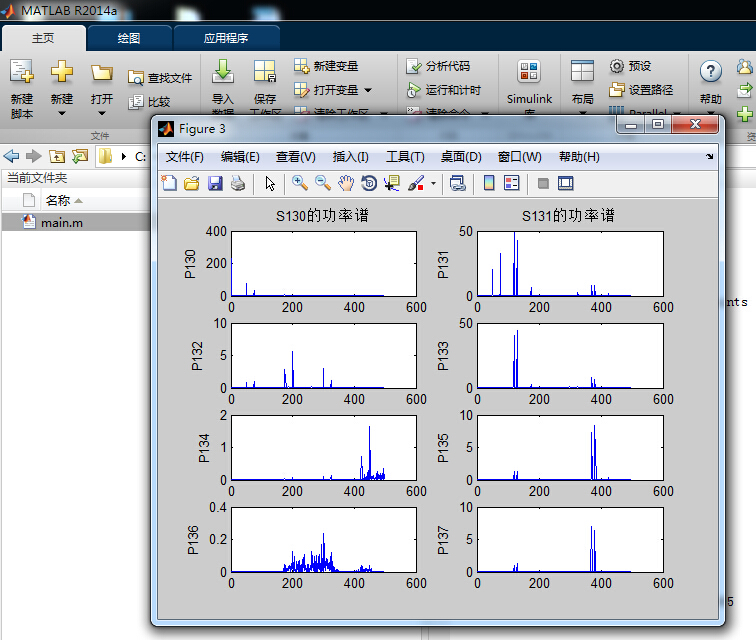Toggle the Zoom Out tool

click(323, 183)
